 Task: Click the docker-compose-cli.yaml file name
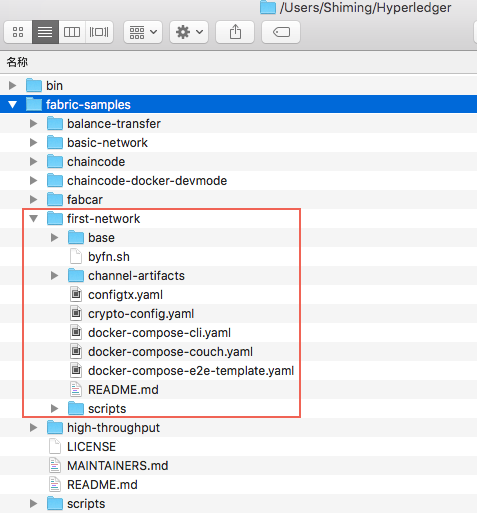click(x=159, y=333)
